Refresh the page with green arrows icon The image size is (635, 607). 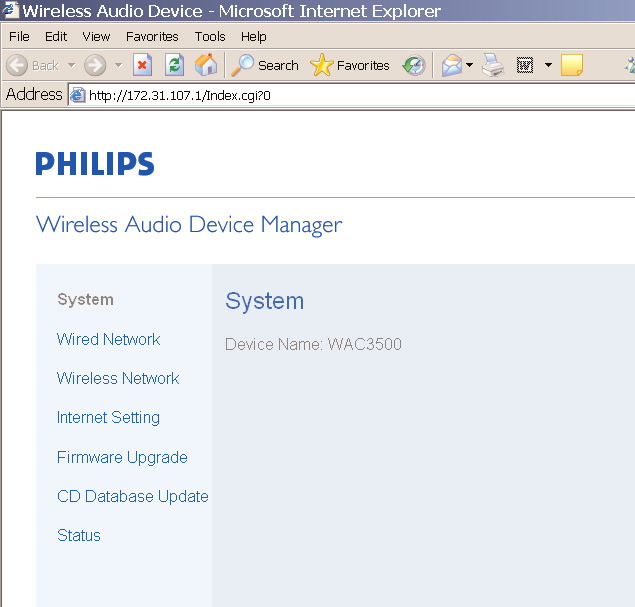175,65
